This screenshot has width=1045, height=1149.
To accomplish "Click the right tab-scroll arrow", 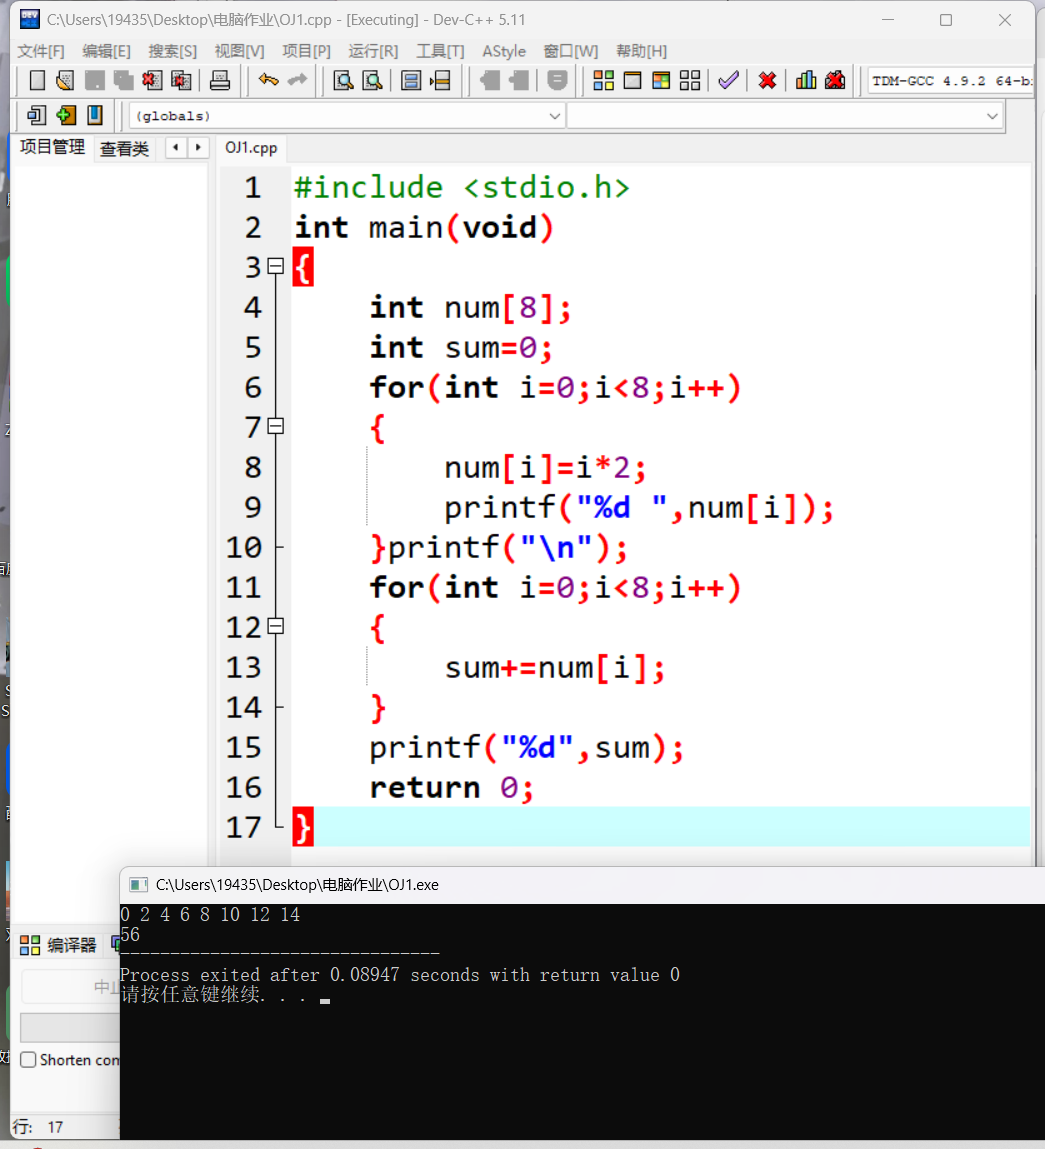I will (x=198, y=147).
